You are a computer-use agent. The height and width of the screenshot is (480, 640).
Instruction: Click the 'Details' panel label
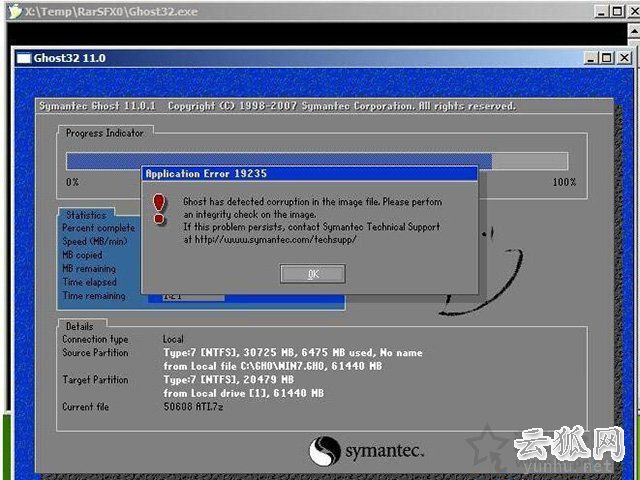click(80, 327)
